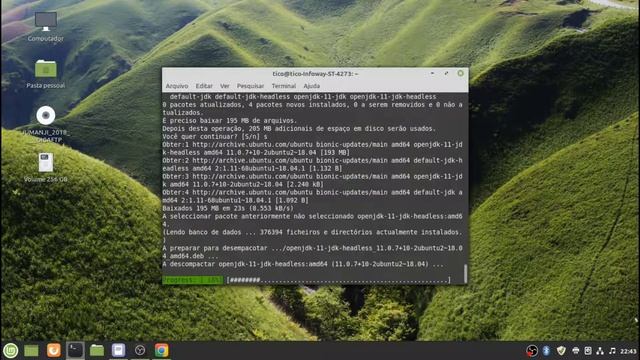Open the removable drives tray icon
This screenshot has width=640, height=360.
click(588, 351)
